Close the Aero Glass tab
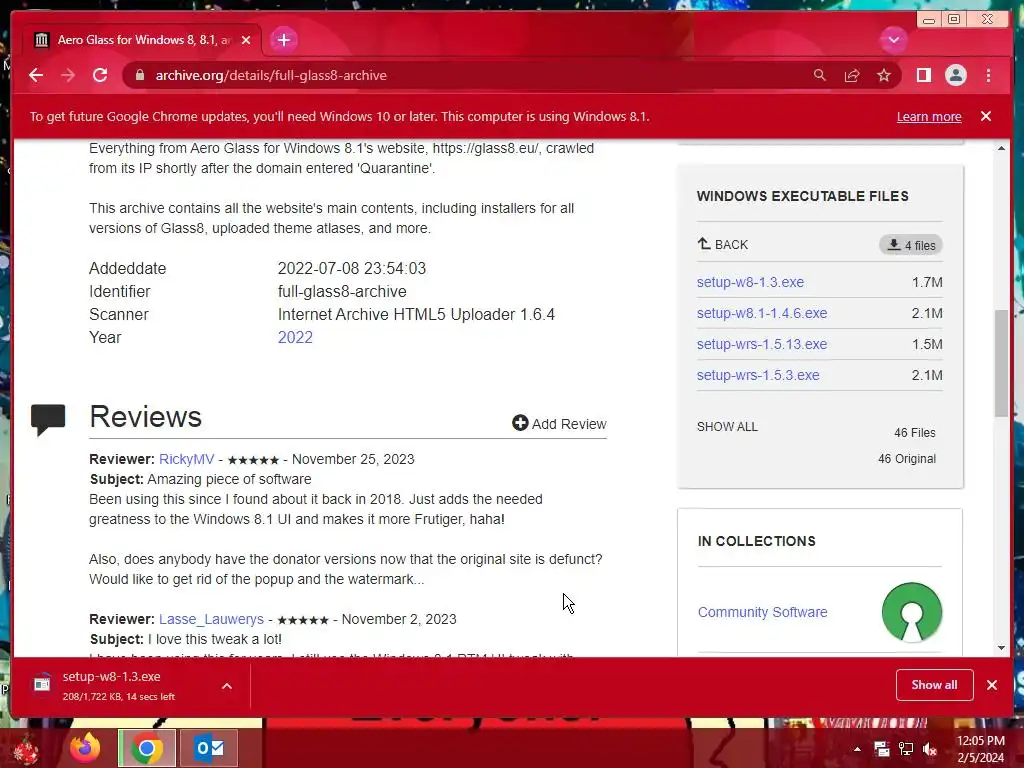 click(246, 40)
